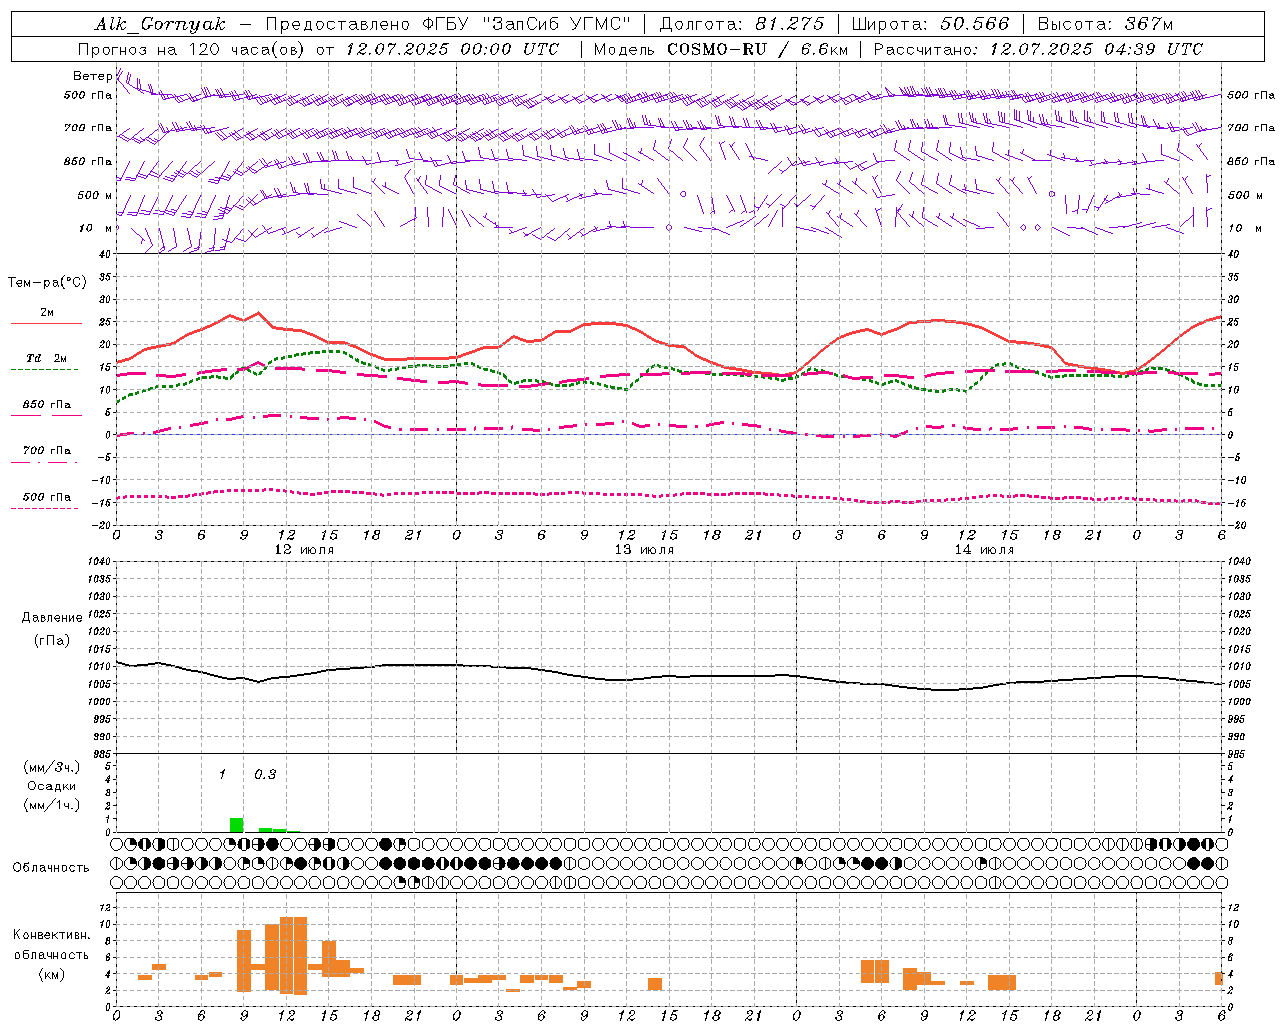Click the 'Прогноз на 120 часа(ов)' forecast text
Image resolution: width=1280 pixels, height=1024 pixels.
click(193, 49)
